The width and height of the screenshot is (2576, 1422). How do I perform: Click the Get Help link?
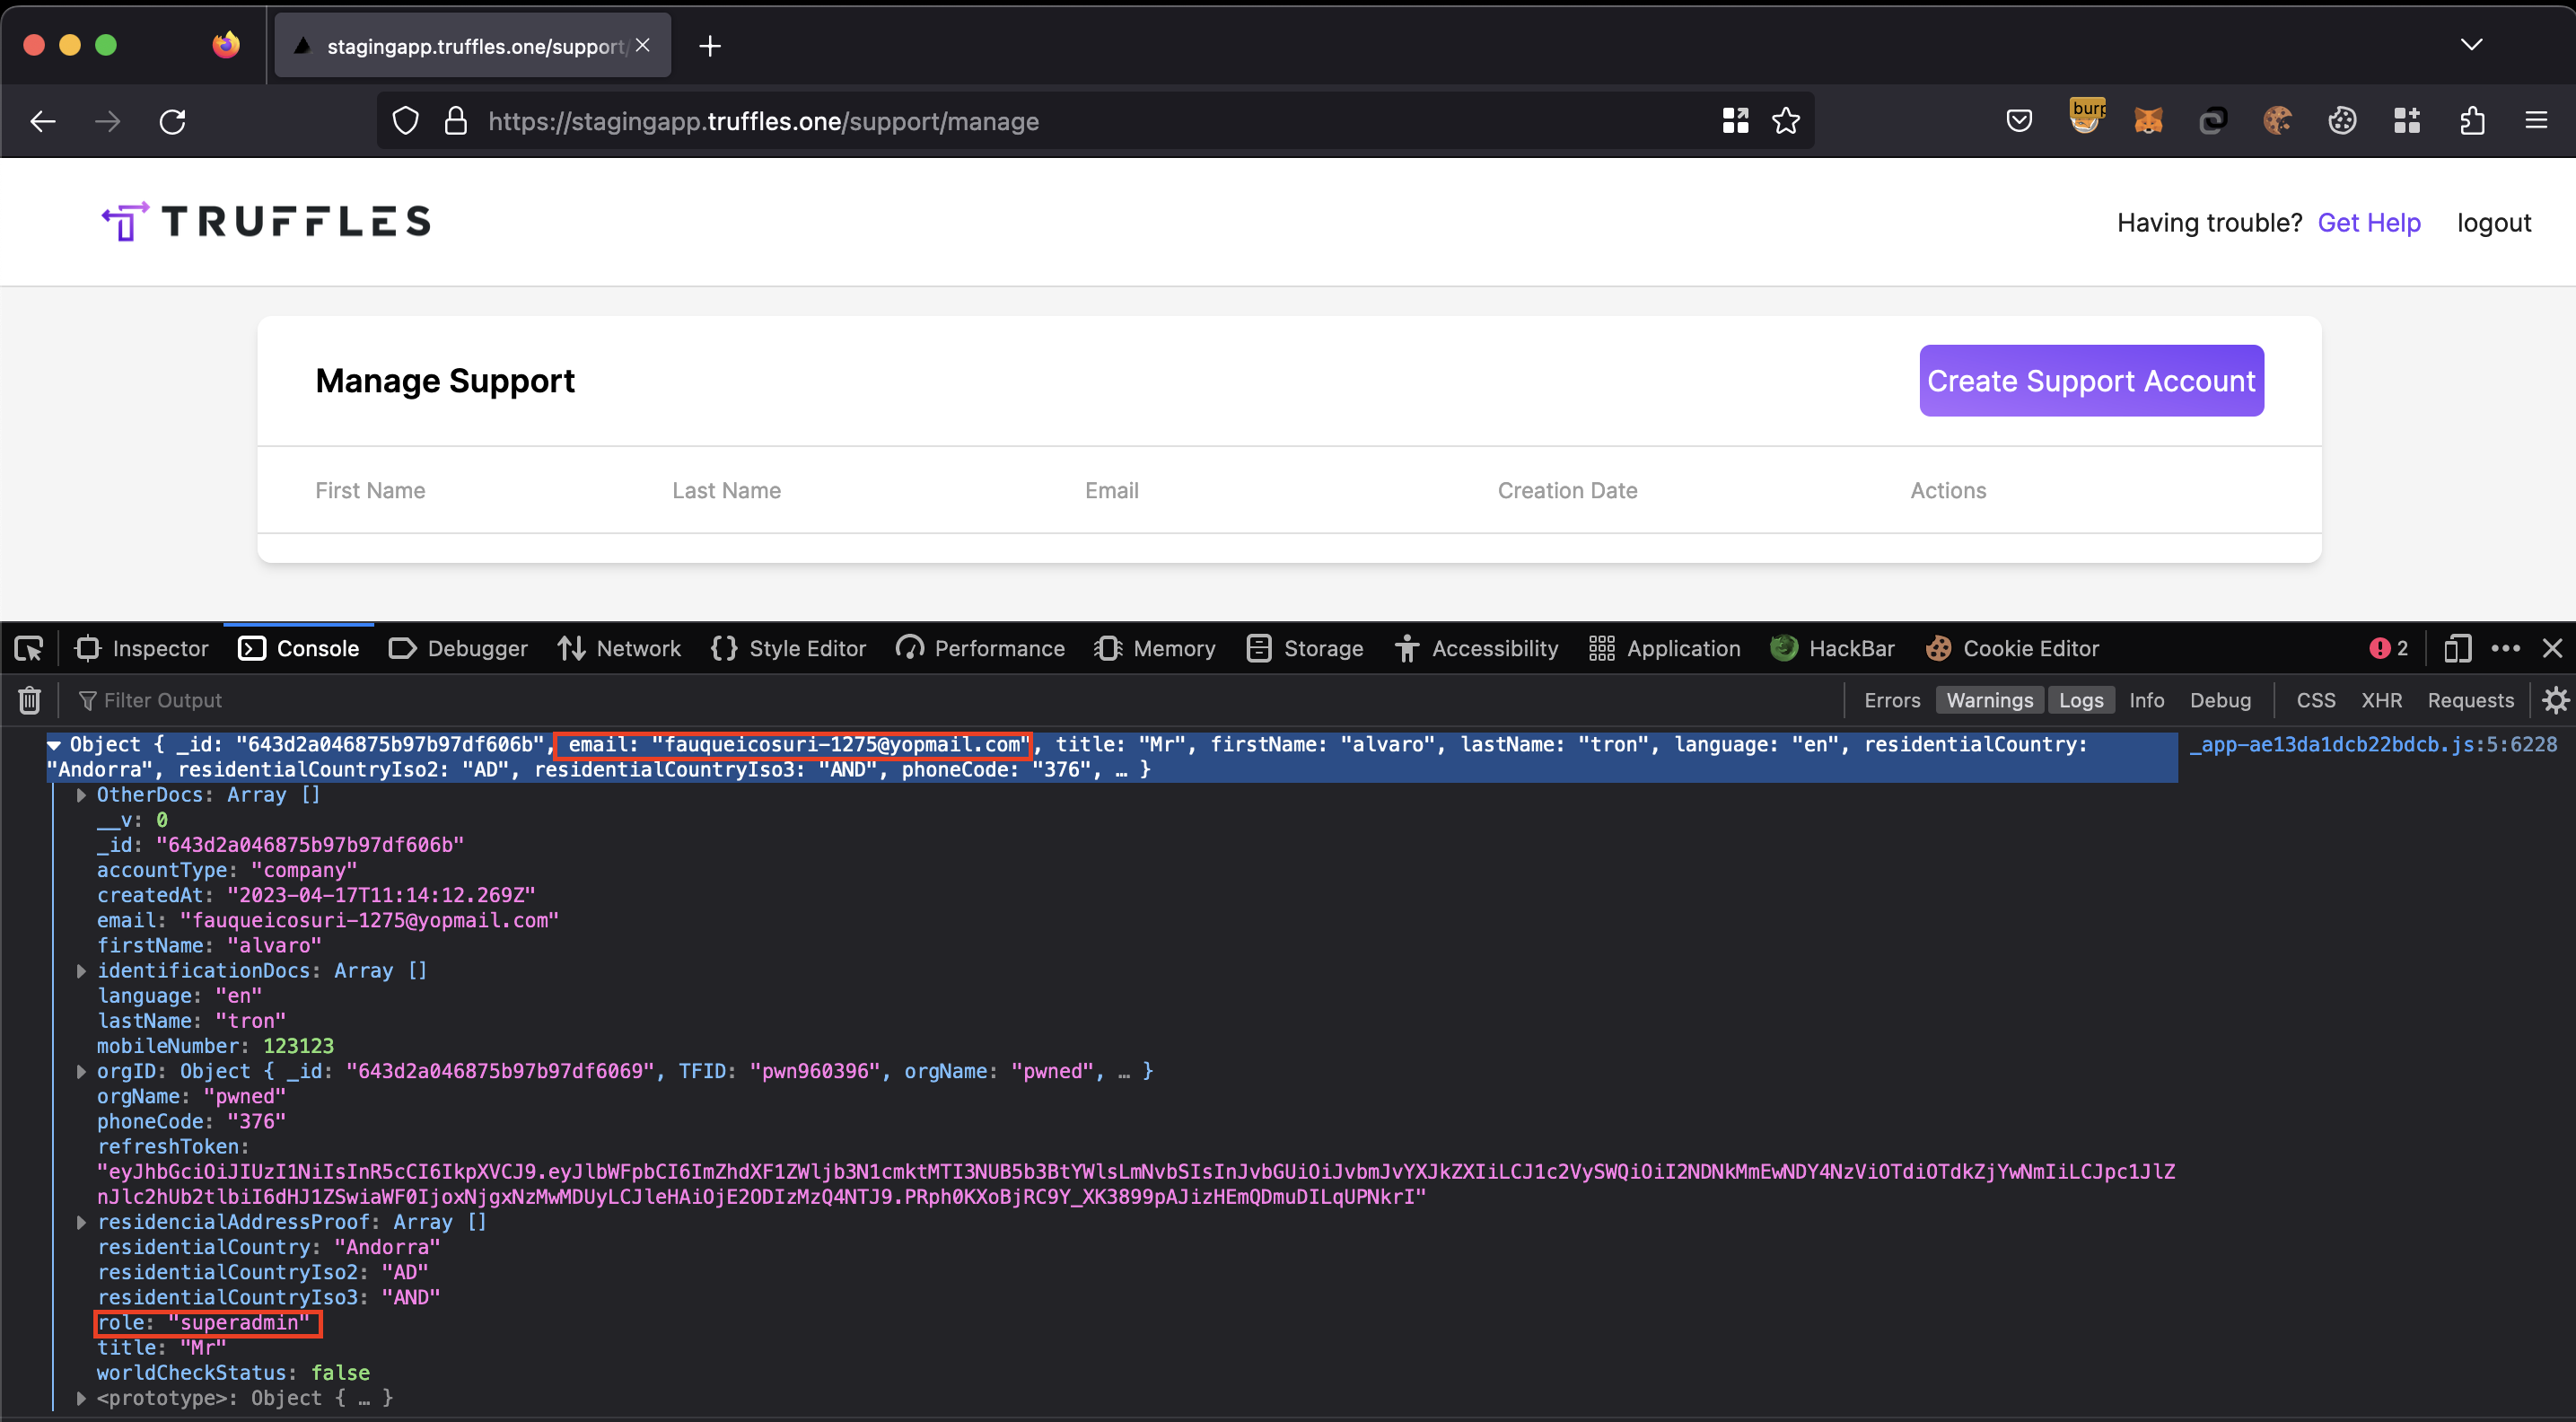(2368, 223)
